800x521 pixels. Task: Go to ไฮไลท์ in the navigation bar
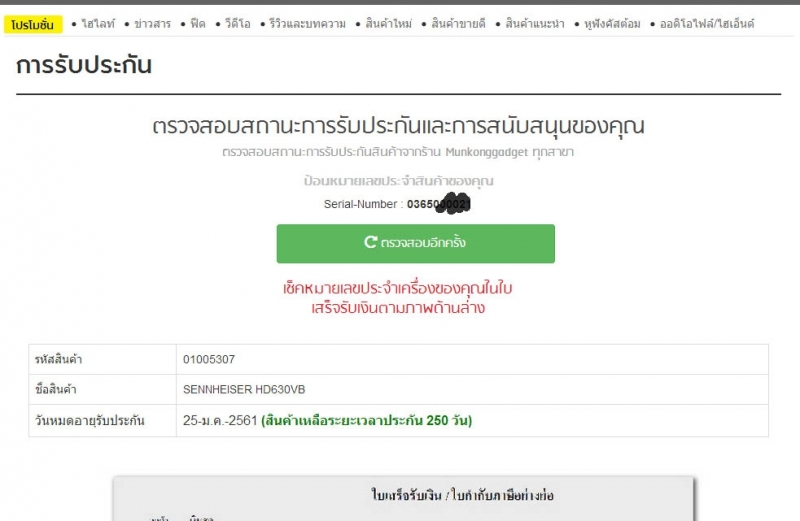[x=98, y=24]
